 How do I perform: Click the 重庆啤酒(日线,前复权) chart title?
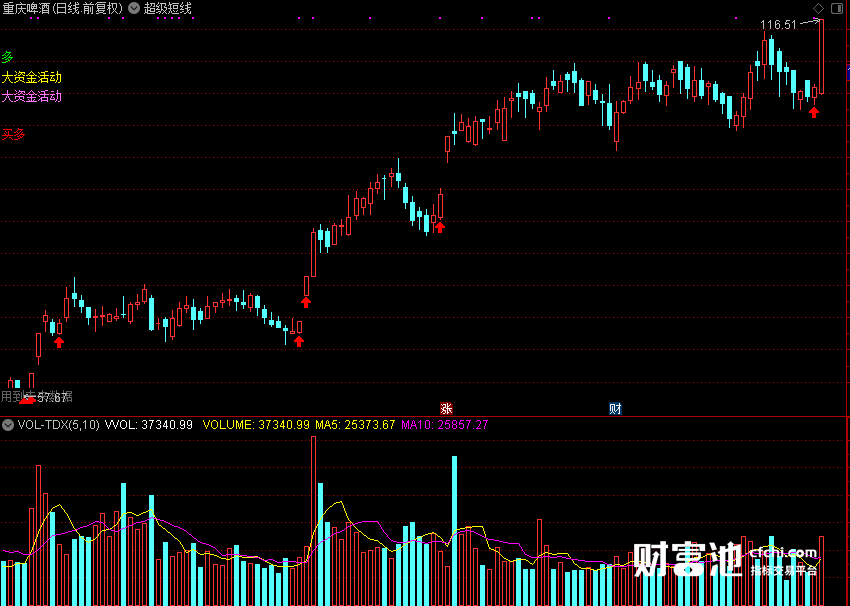click(62, 8)
